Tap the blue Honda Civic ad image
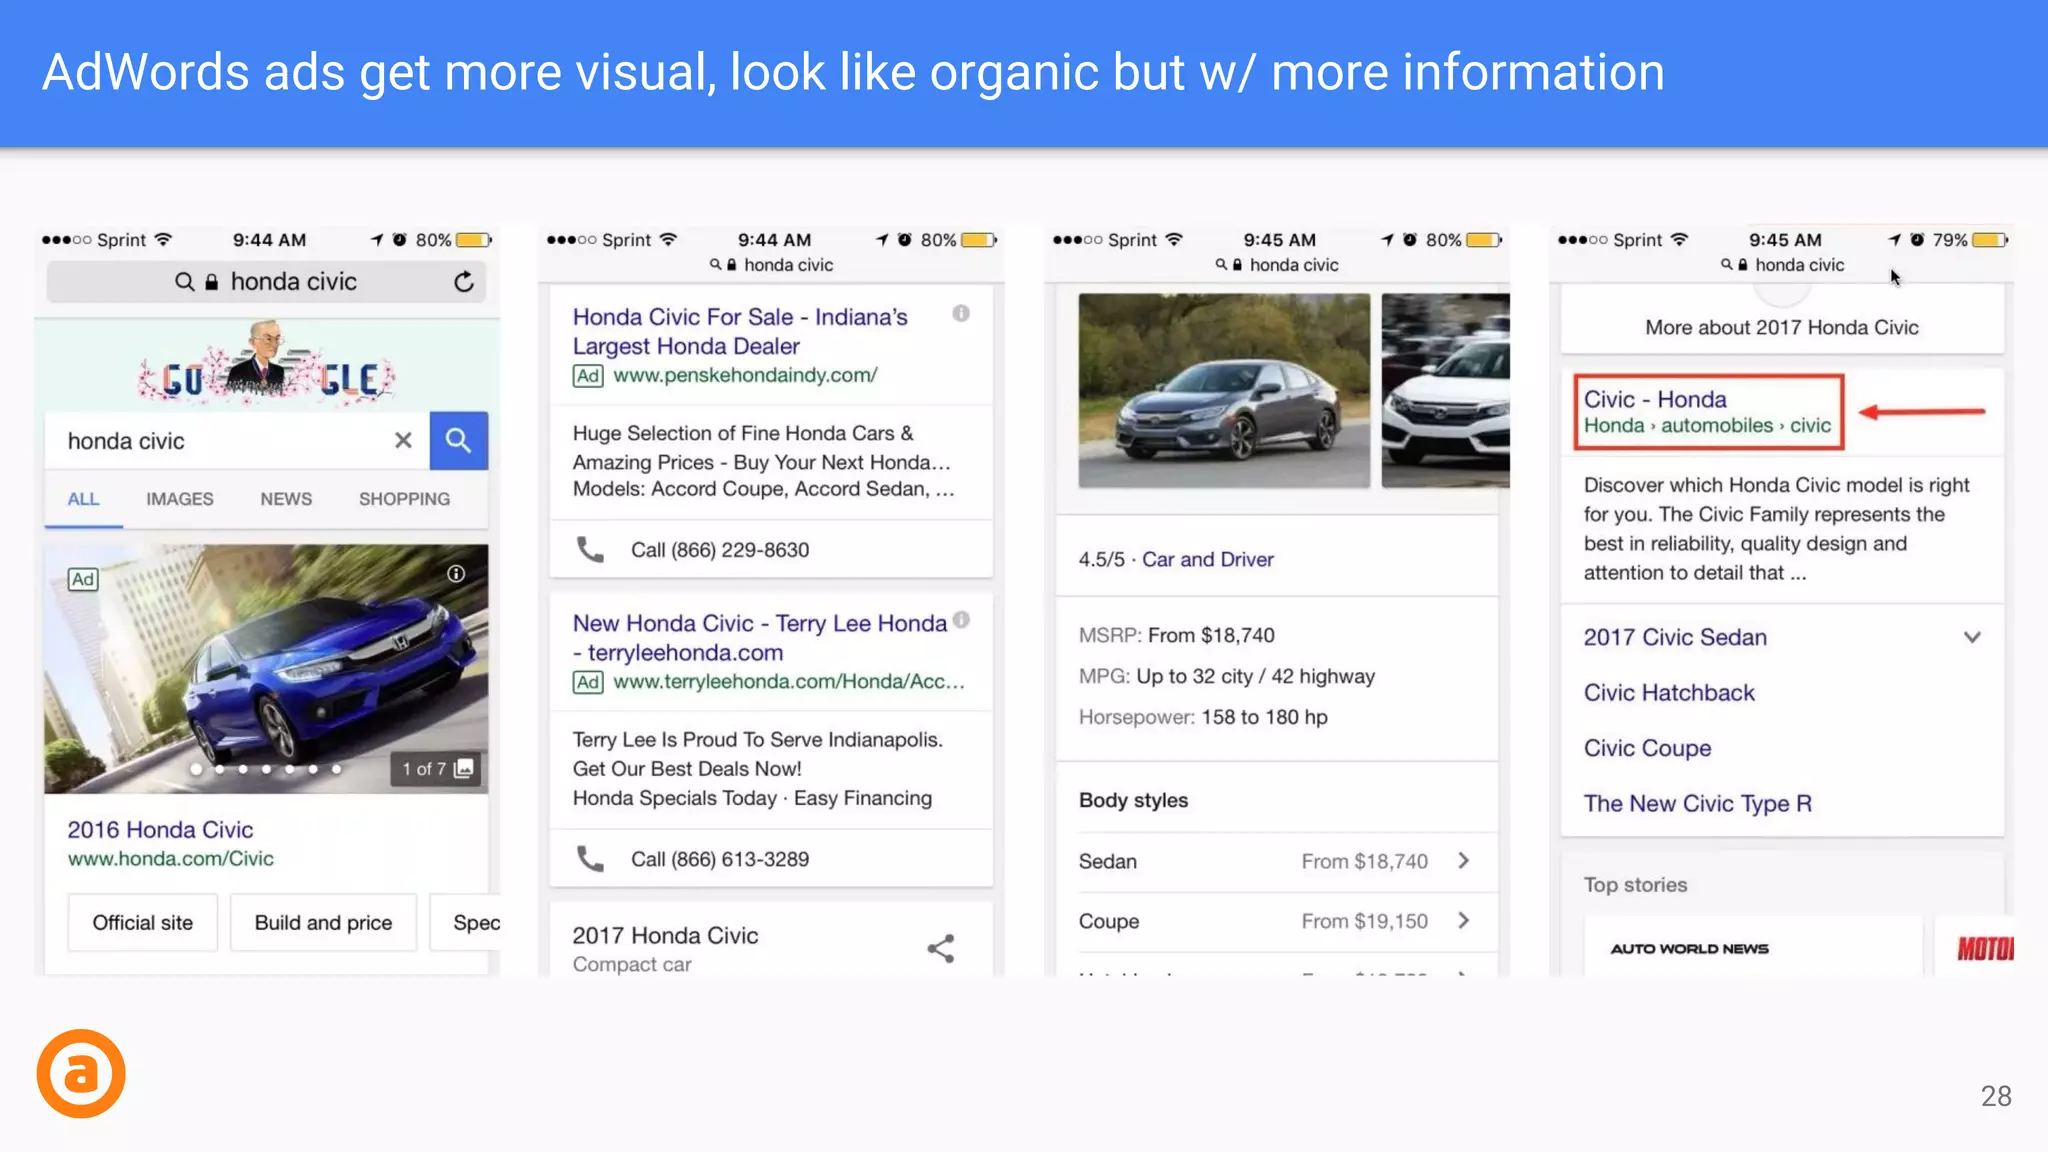This screenshot has height=1152, width=2048. (x=266, y=668)
